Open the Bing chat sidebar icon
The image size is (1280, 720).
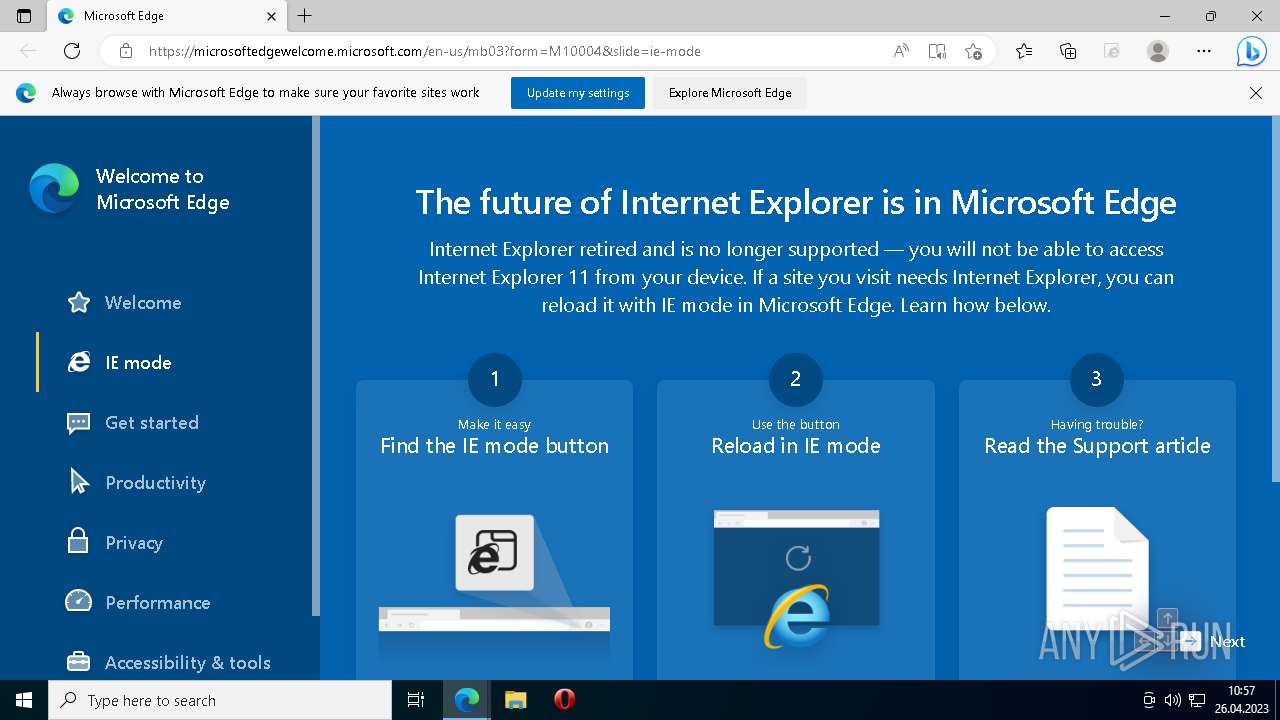[1251, 51]
